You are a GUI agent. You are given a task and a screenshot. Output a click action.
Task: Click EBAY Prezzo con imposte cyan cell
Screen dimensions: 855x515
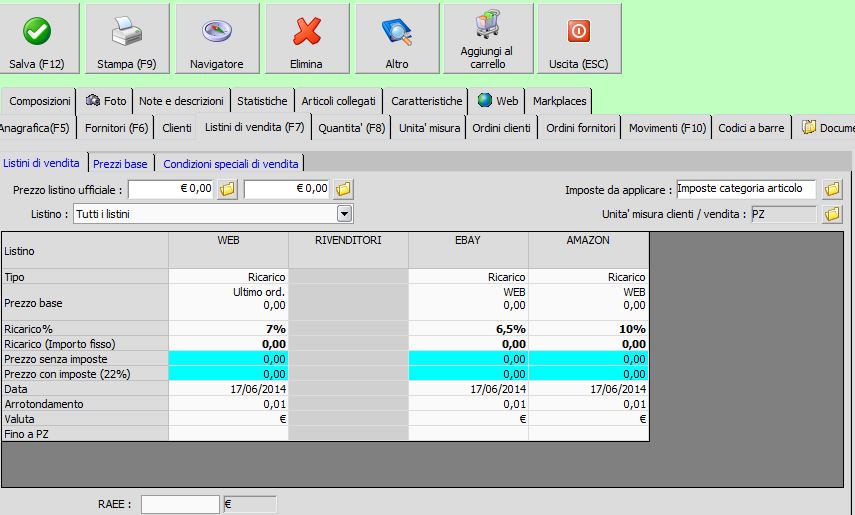pos(468,374)
